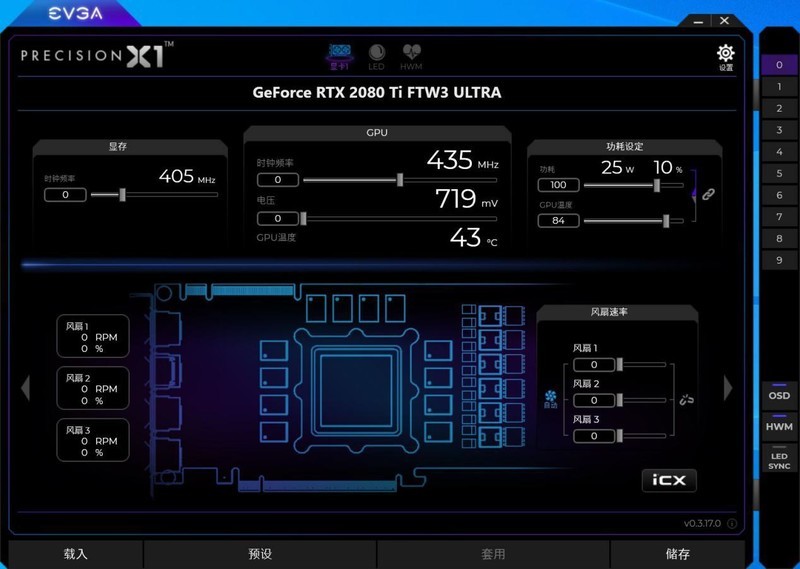Click the 储存 (Save) button
Screen dimensions: 800x569
678,554
